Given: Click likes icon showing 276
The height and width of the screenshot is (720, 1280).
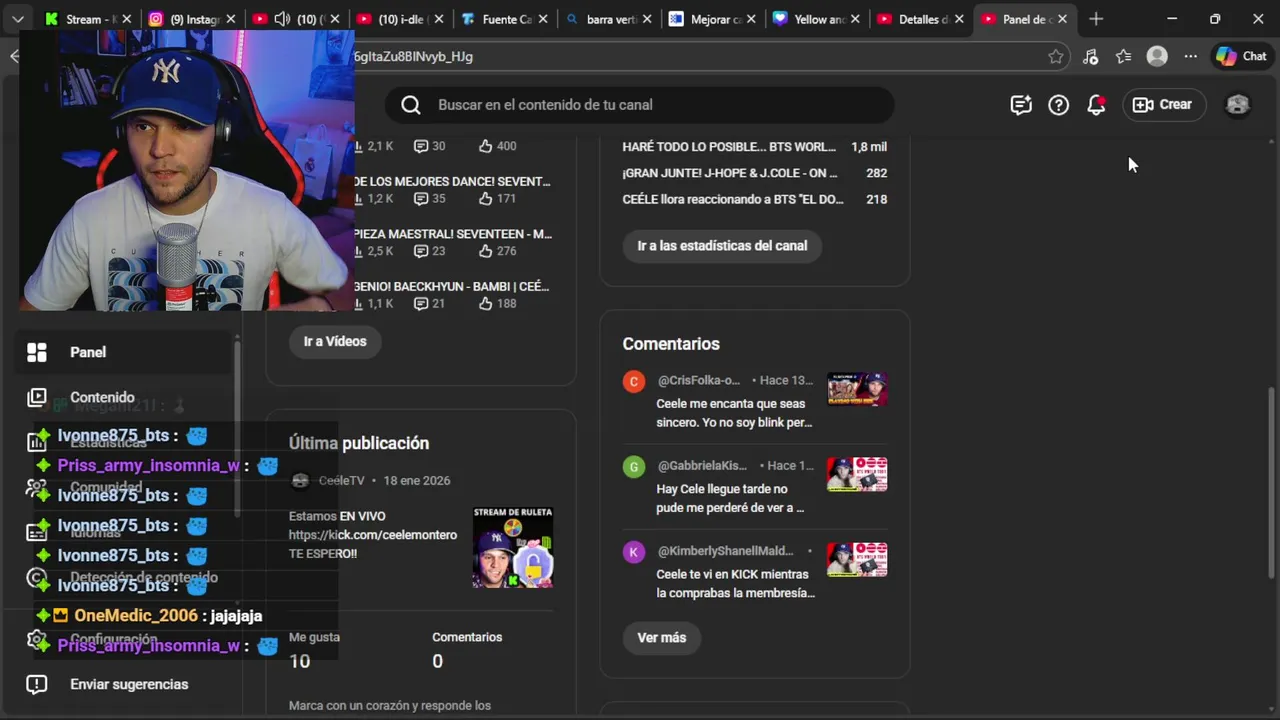Looking at the screenshot, I should point(485,252).
